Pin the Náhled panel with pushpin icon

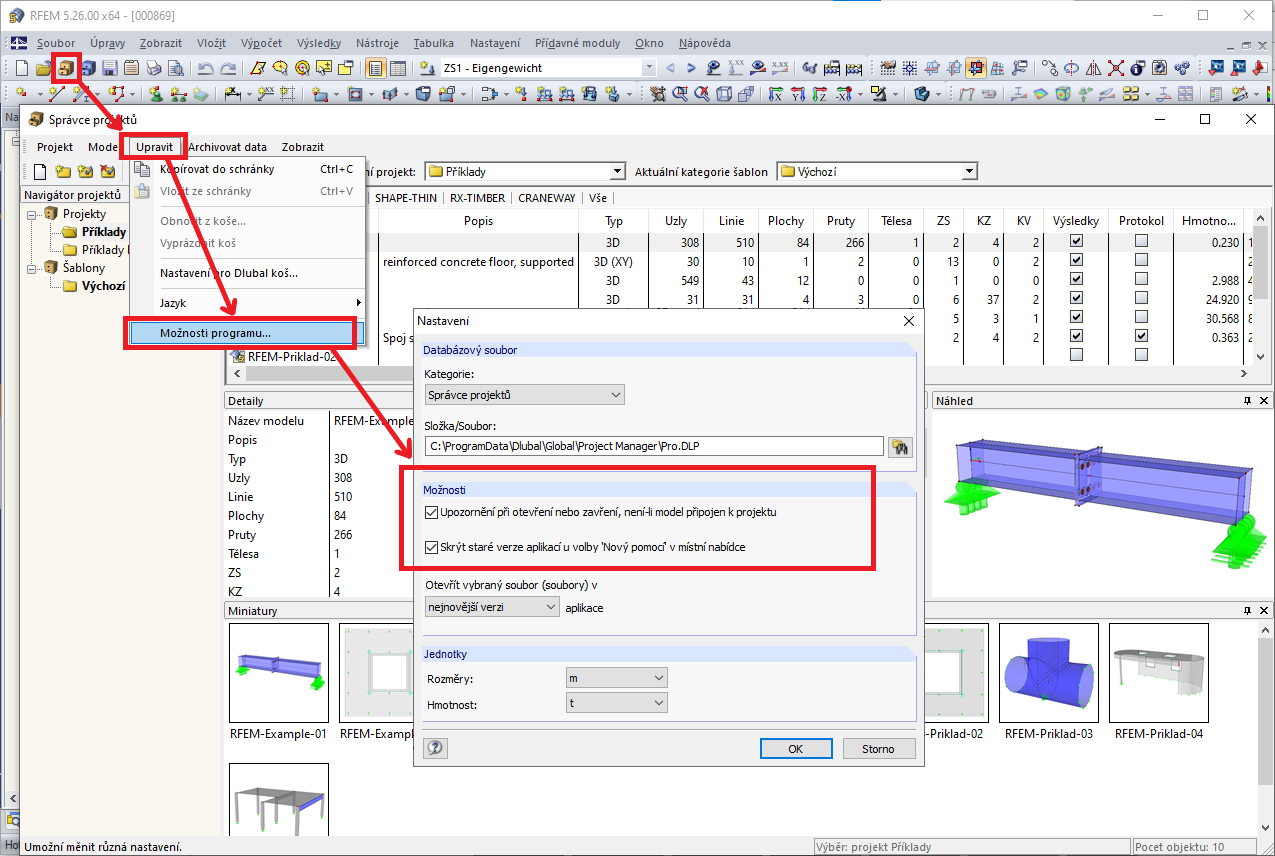click(x=1247, y=401)
